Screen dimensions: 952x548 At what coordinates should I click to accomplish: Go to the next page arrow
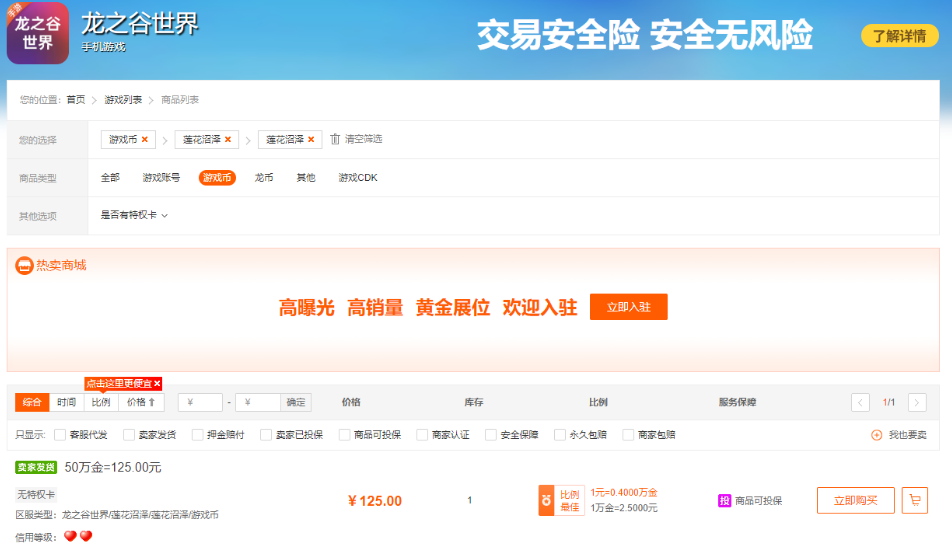(x=917, y=402)
